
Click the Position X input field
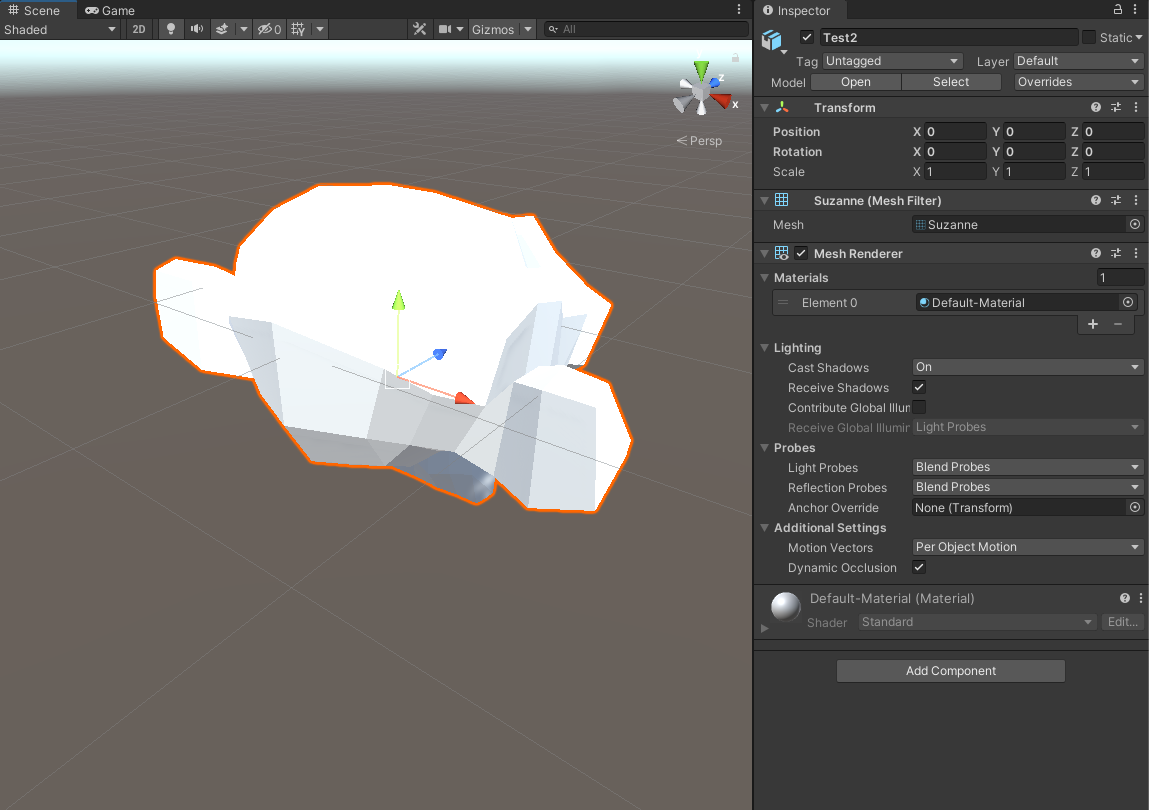(x=955, y=132)
